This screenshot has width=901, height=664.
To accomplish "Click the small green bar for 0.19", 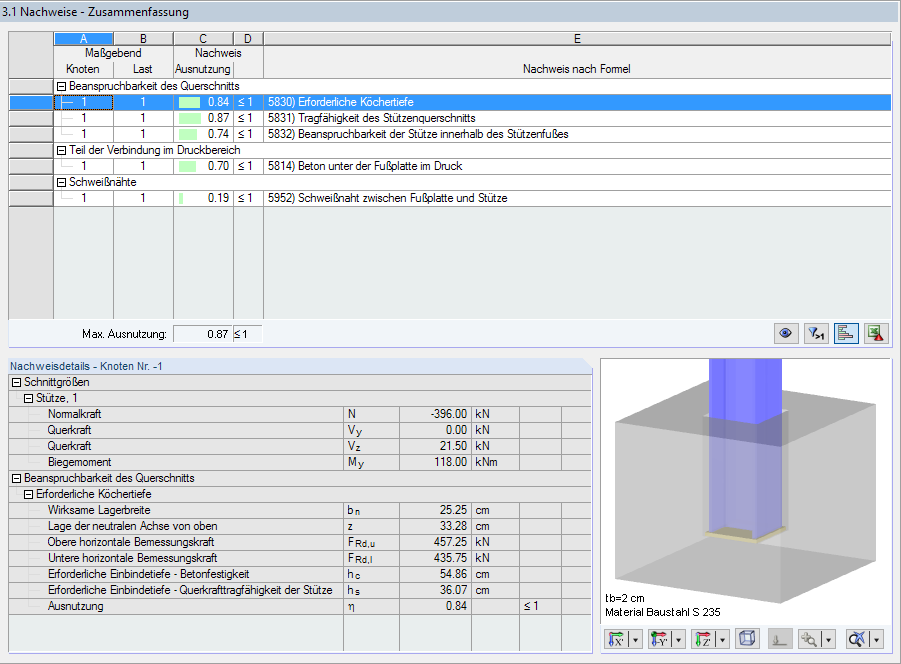I will (181, 199).
